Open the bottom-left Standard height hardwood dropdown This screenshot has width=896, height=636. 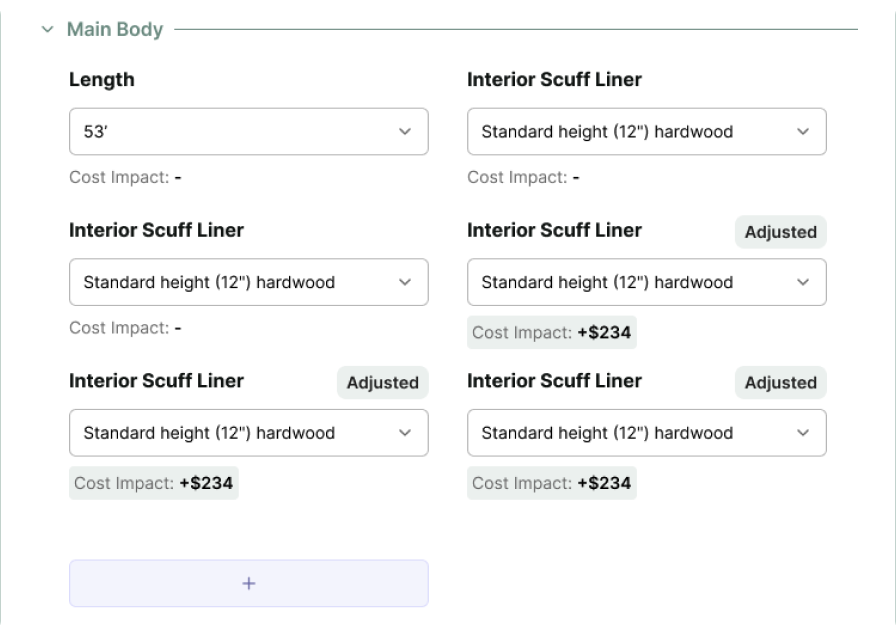pos(230,433)
